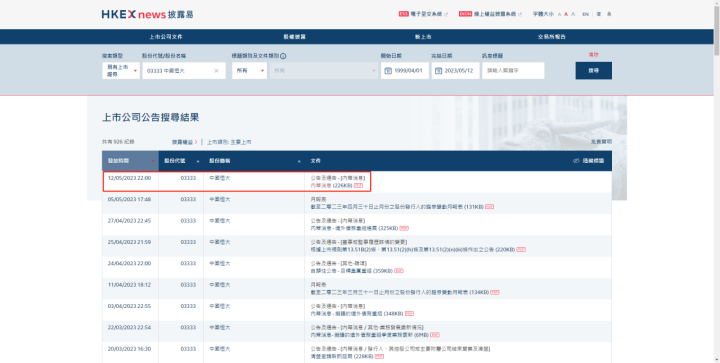Clear the 03333 stock code with X icon
The width and height of the screenshot is (720, 363).
point(216,71)
